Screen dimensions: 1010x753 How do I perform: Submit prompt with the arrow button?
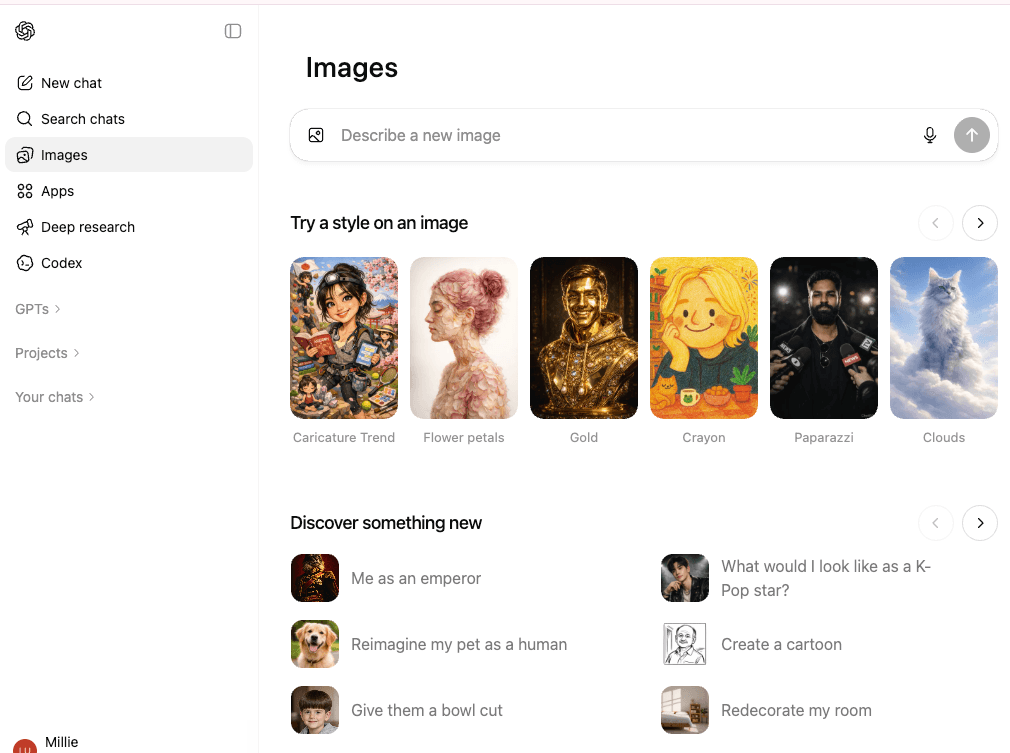(971, 134)
